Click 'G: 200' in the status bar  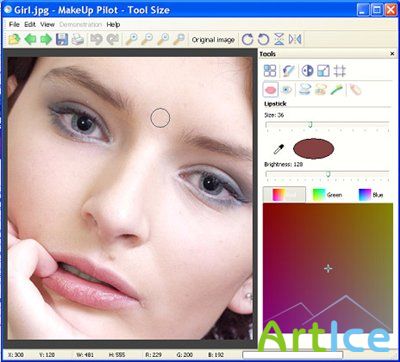click(186, 355)
